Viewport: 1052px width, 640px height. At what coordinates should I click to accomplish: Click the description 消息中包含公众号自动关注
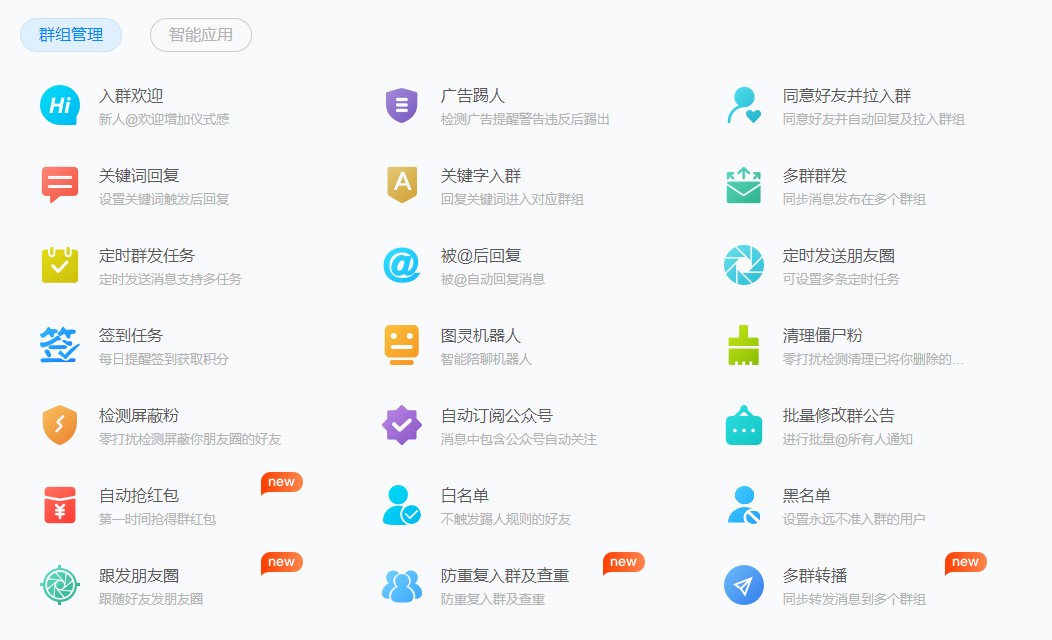click(519, 439)
